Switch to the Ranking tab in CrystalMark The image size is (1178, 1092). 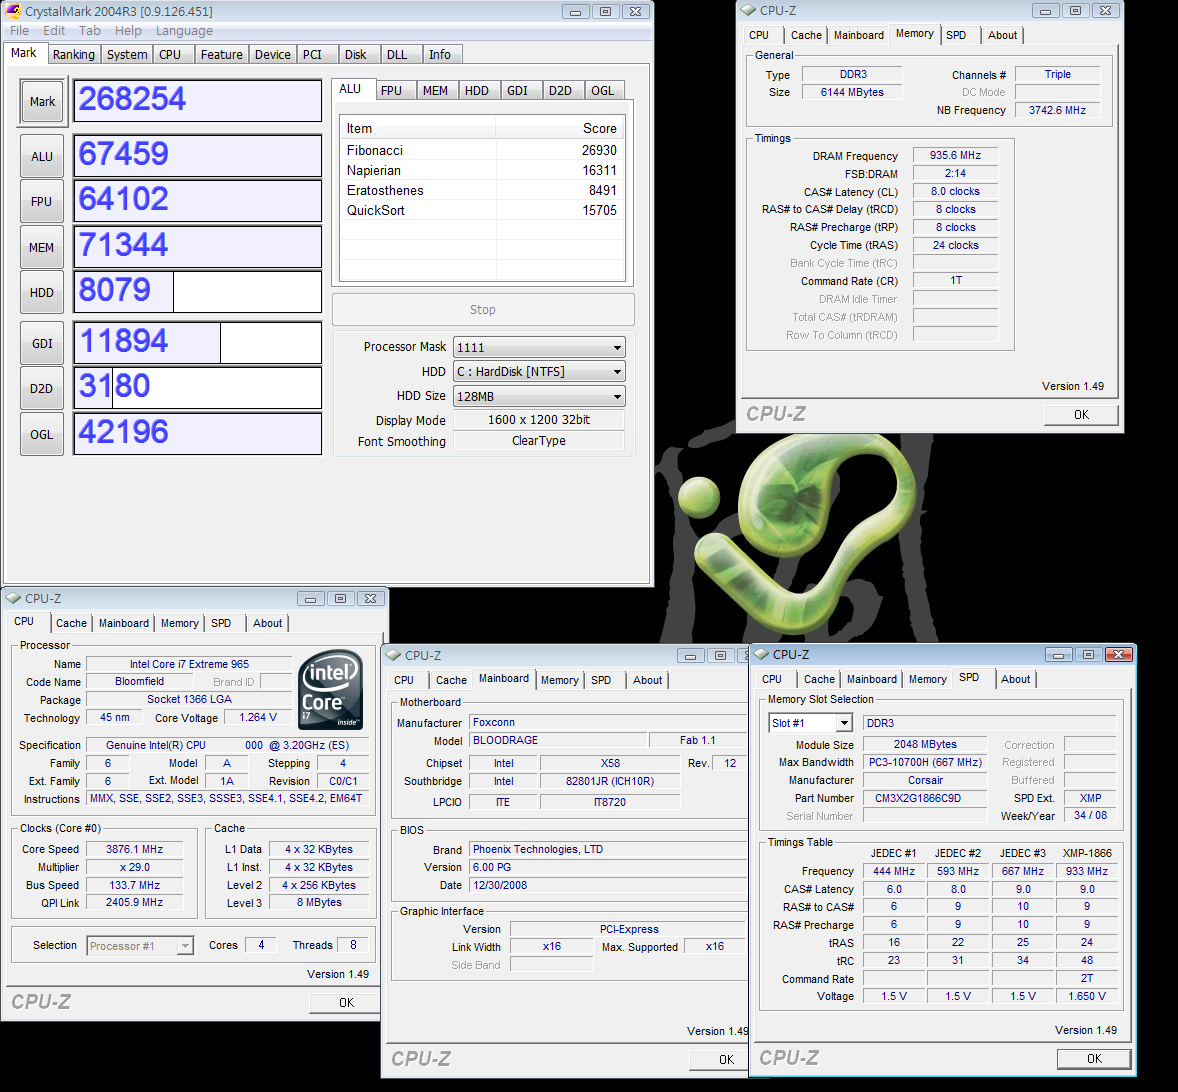pyautogui.click(x=74, y=55)
